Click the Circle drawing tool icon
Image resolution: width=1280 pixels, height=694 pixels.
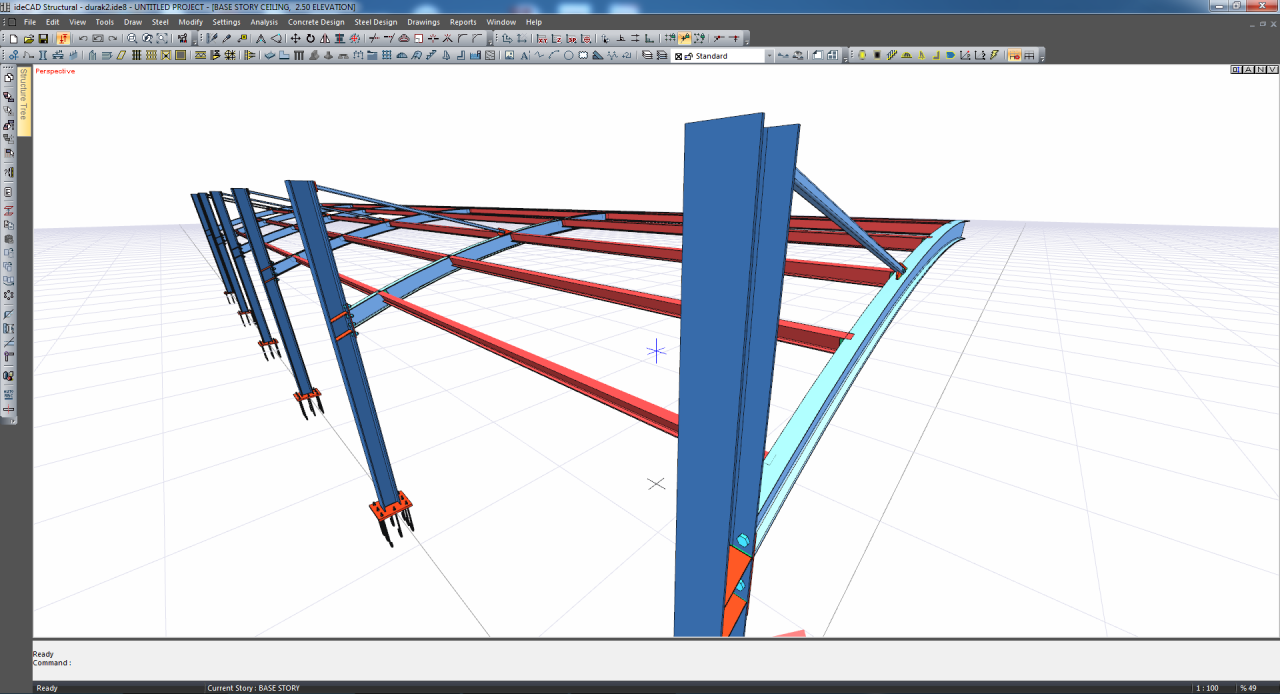point(569,55)
